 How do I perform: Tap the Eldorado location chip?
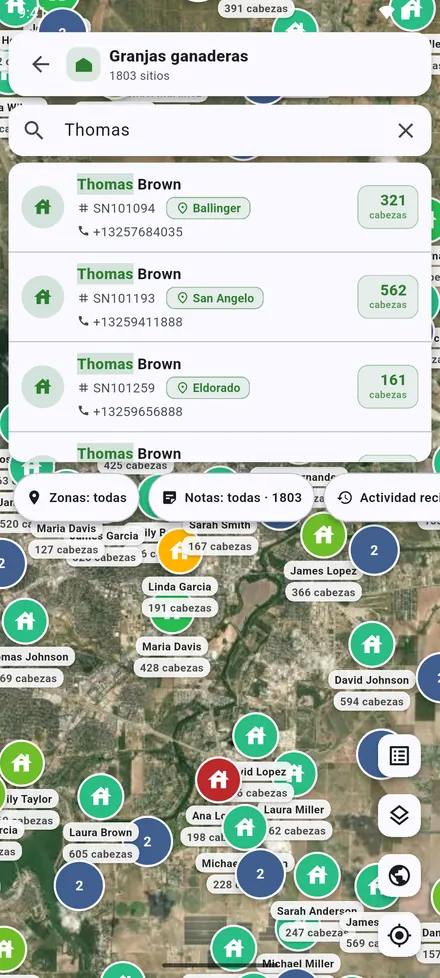pyautogui.click(x=208, y=388)
